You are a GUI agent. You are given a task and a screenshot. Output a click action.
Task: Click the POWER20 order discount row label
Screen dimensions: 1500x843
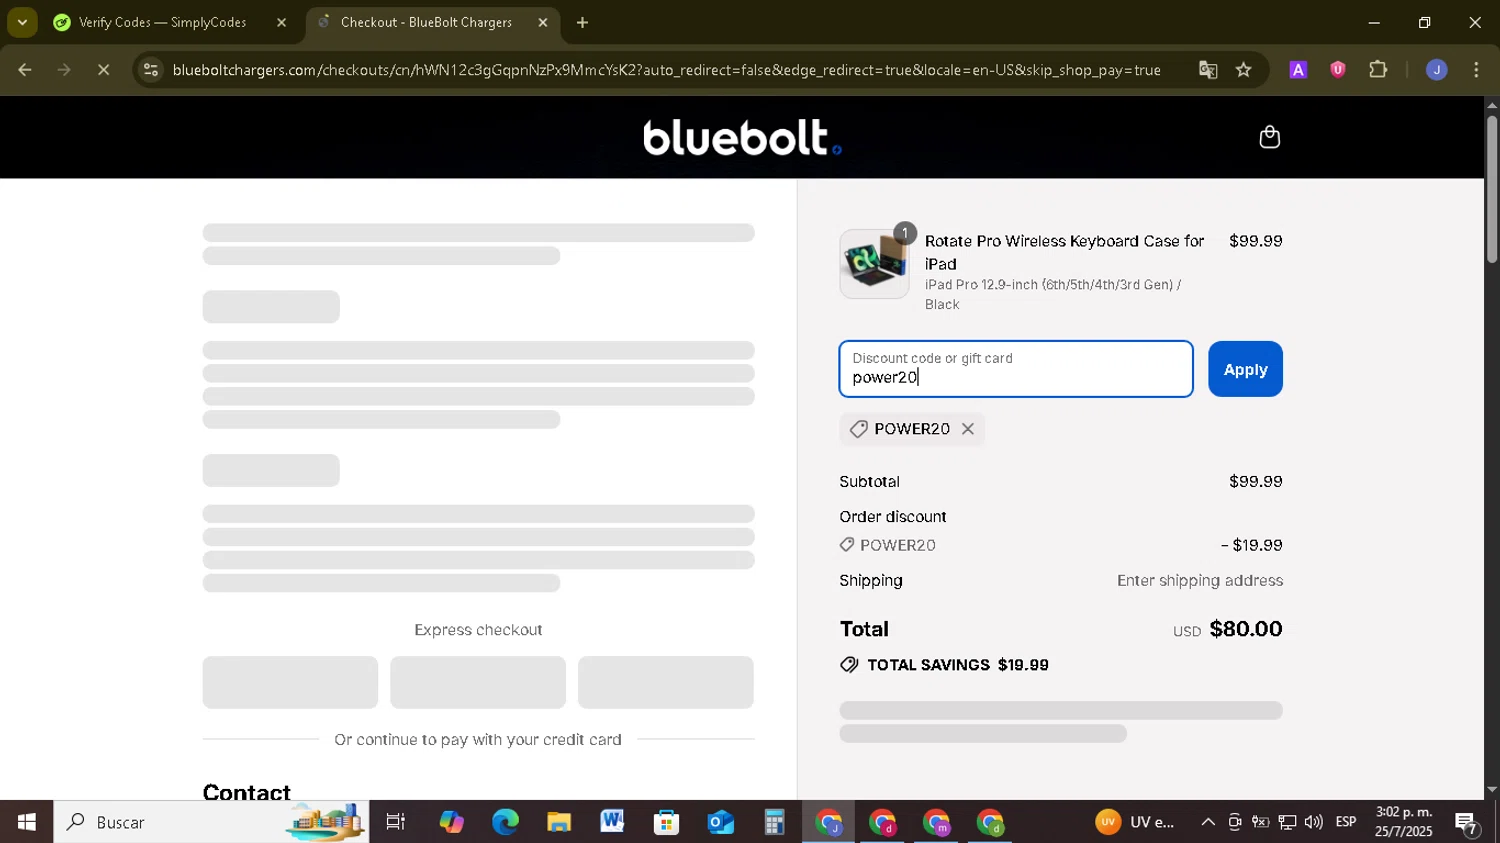897,545
